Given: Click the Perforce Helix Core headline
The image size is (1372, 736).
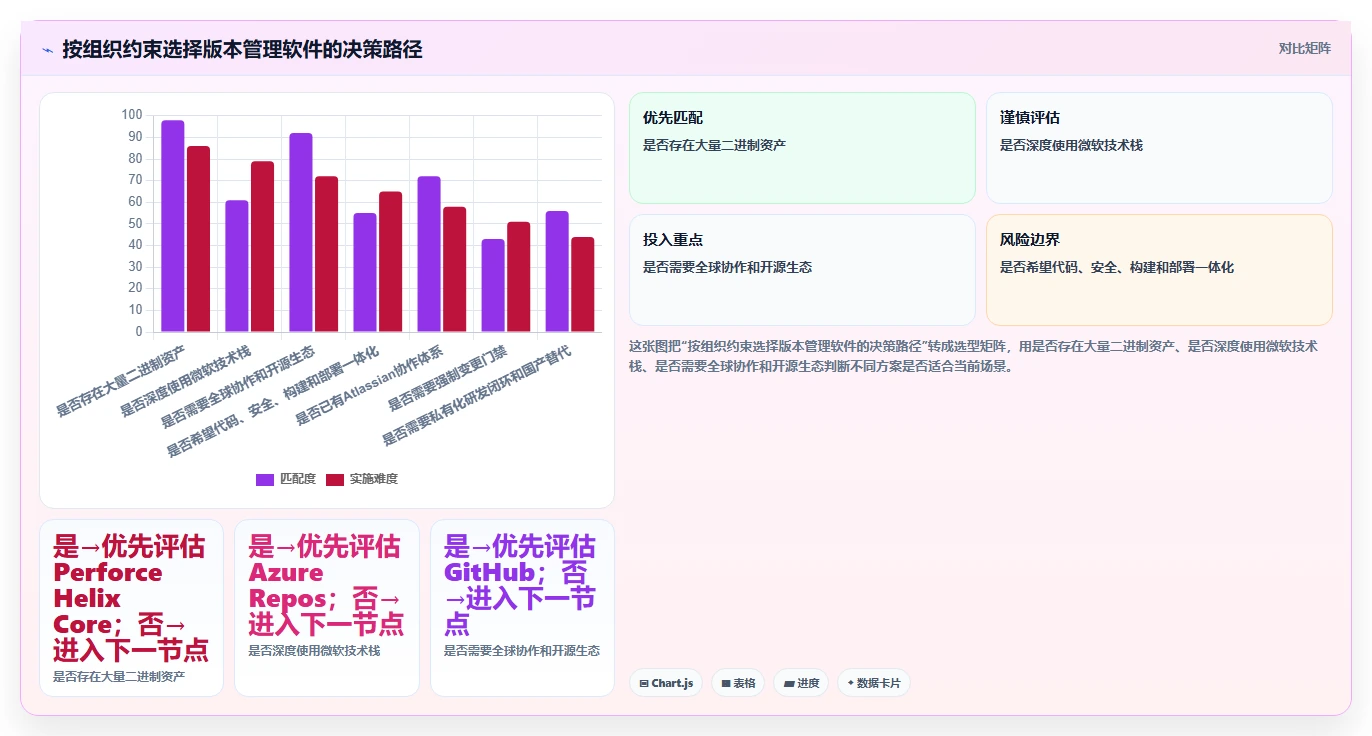Looking at the screenshot, I should [131, 598].
